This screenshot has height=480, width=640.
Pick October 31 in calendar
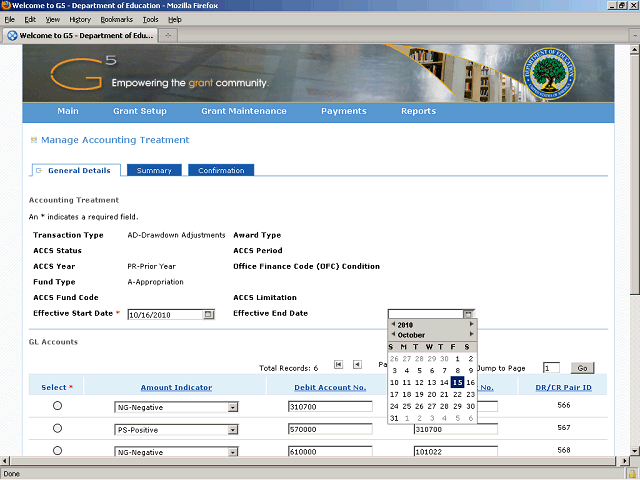coord(394,418)
